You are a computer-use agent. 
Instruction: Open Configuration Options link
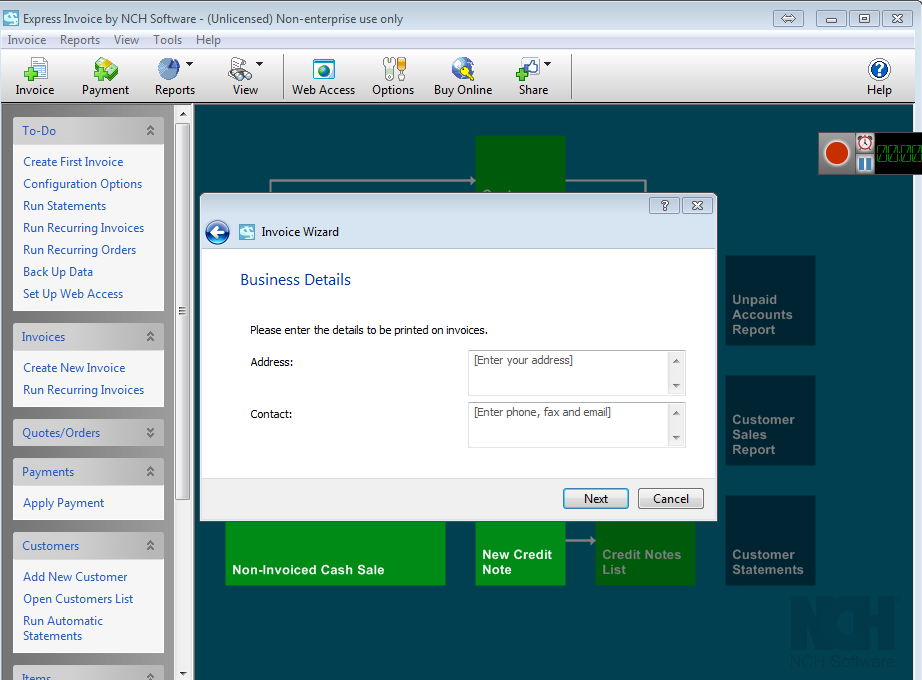tap(83, 184)
